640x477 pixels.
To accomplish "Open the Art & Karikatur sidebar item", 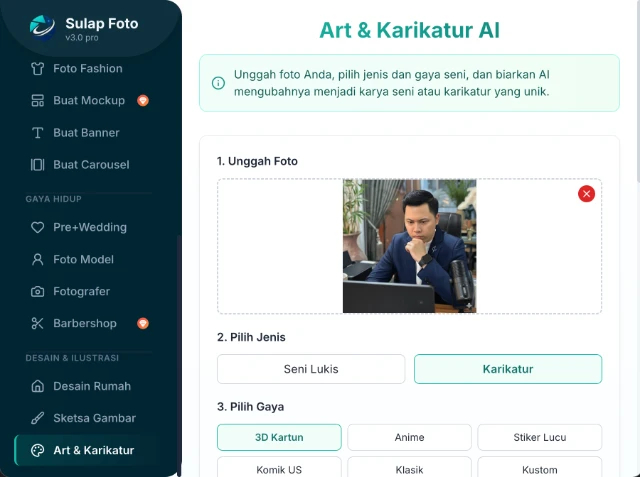I will click(x=93, y=451).
